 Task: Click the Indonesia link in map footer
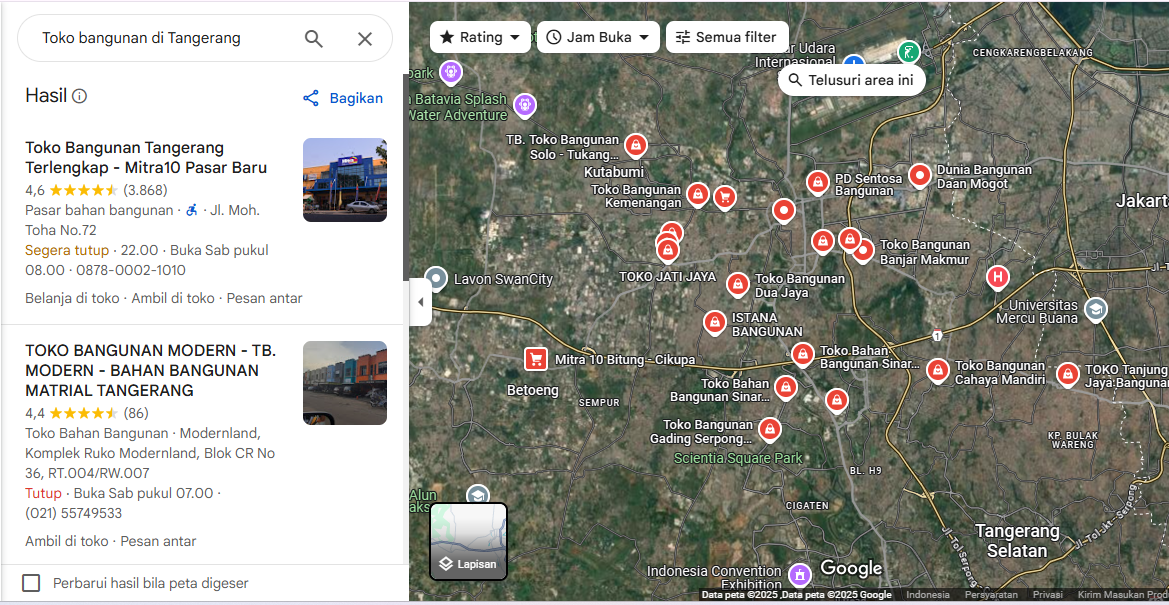coord(927,595)
